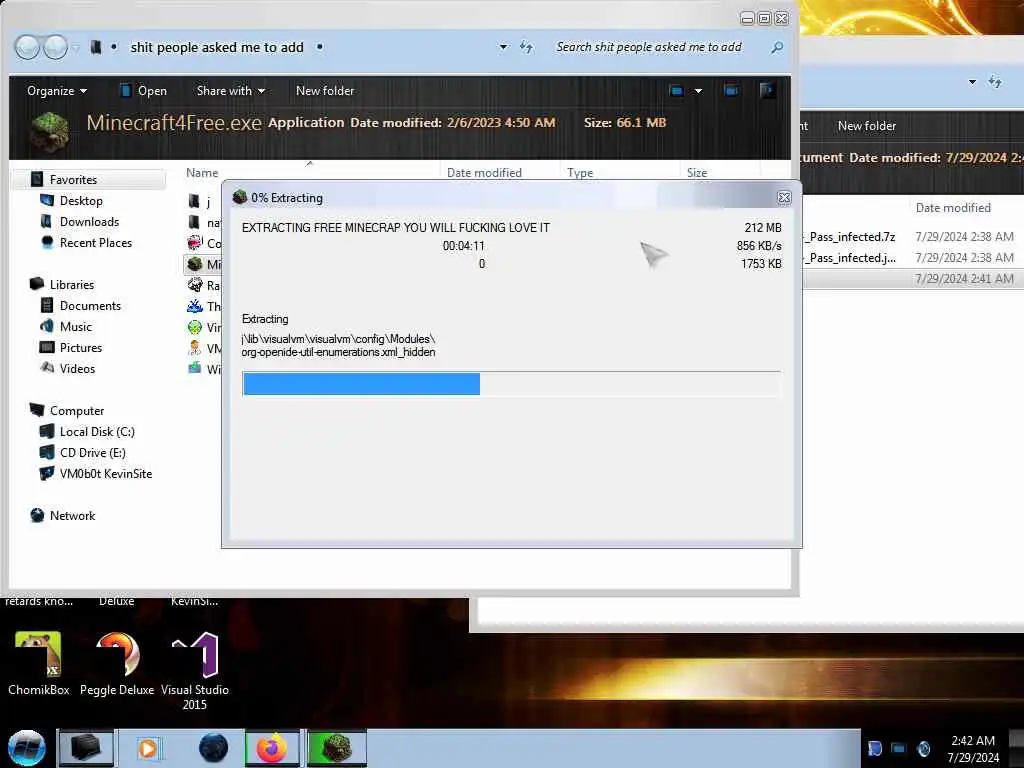Sort by Date modified in background window
The image size is (1024, 768).
(x=953, y=208)
